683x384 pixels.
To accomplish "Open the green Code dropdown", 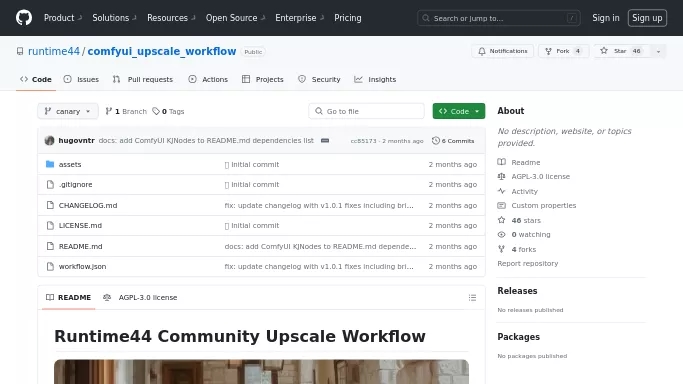I will click(459, 111).
